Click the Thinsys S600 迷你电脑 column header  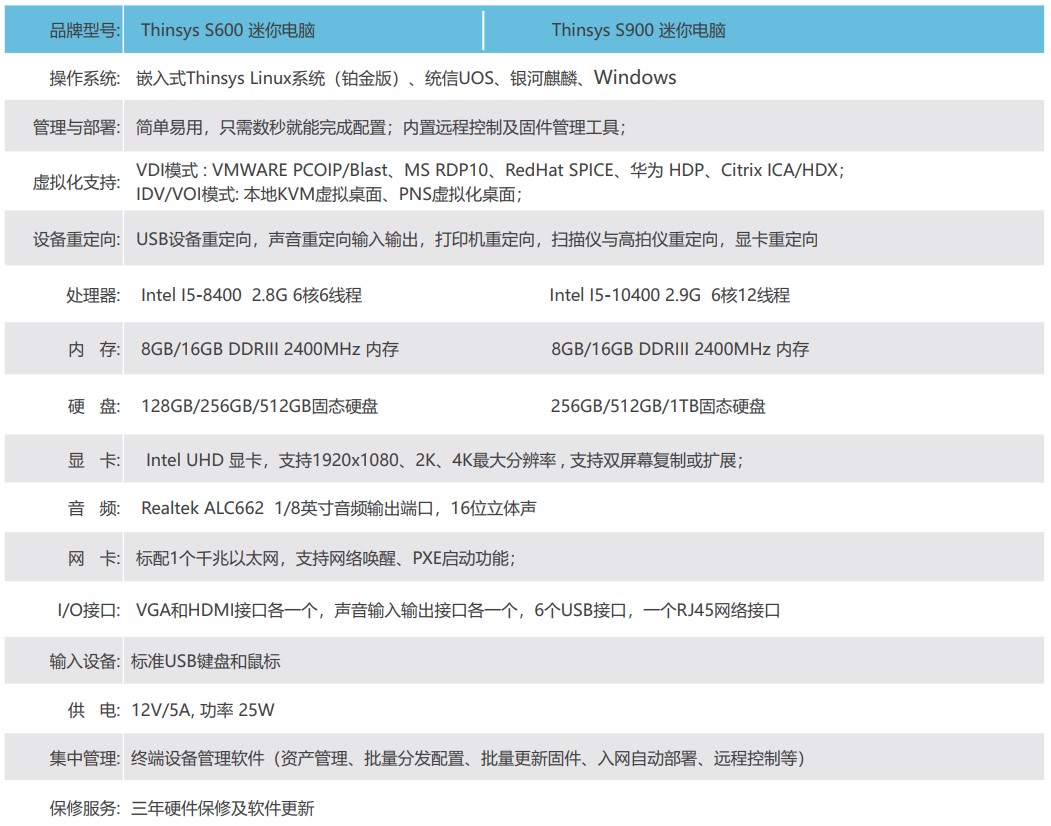point(228,30)
